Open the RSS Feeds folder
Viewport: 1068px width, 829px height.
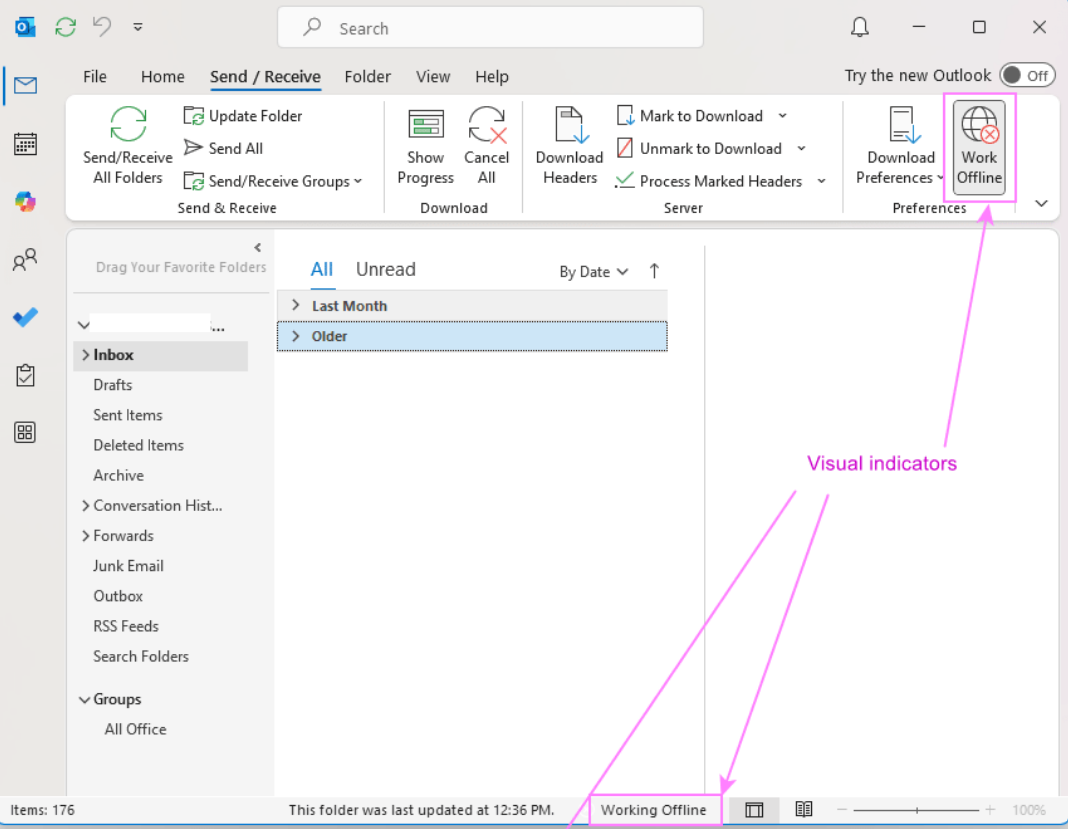point(125,625)
